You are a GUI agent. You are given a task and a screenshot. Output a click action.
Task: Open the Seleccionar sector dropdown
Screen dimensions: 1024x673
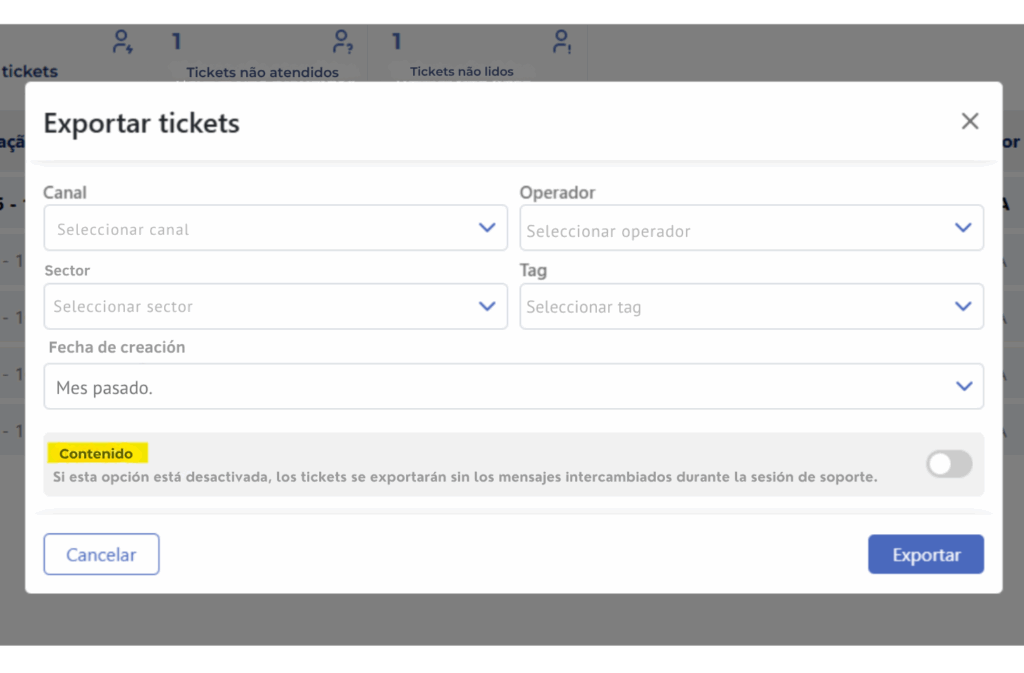260,307
